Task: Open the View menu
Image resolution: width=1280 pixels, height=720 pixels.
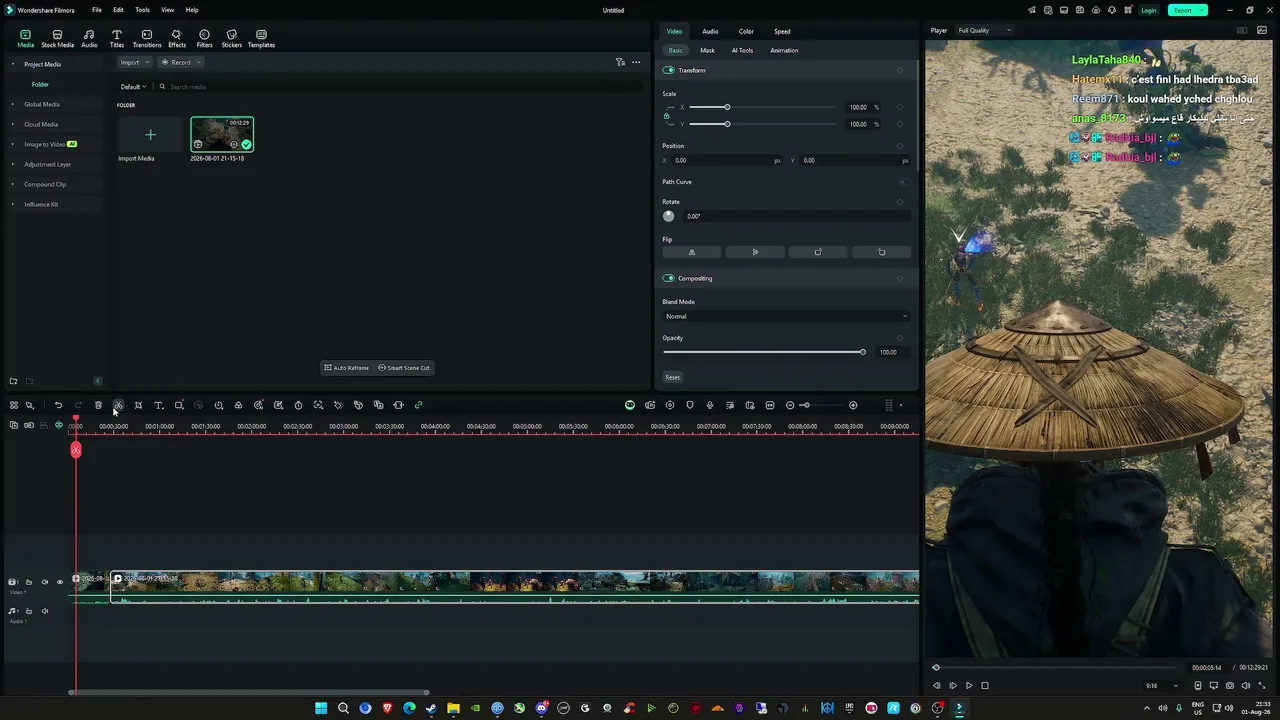Action: click(x=167, y=10)
